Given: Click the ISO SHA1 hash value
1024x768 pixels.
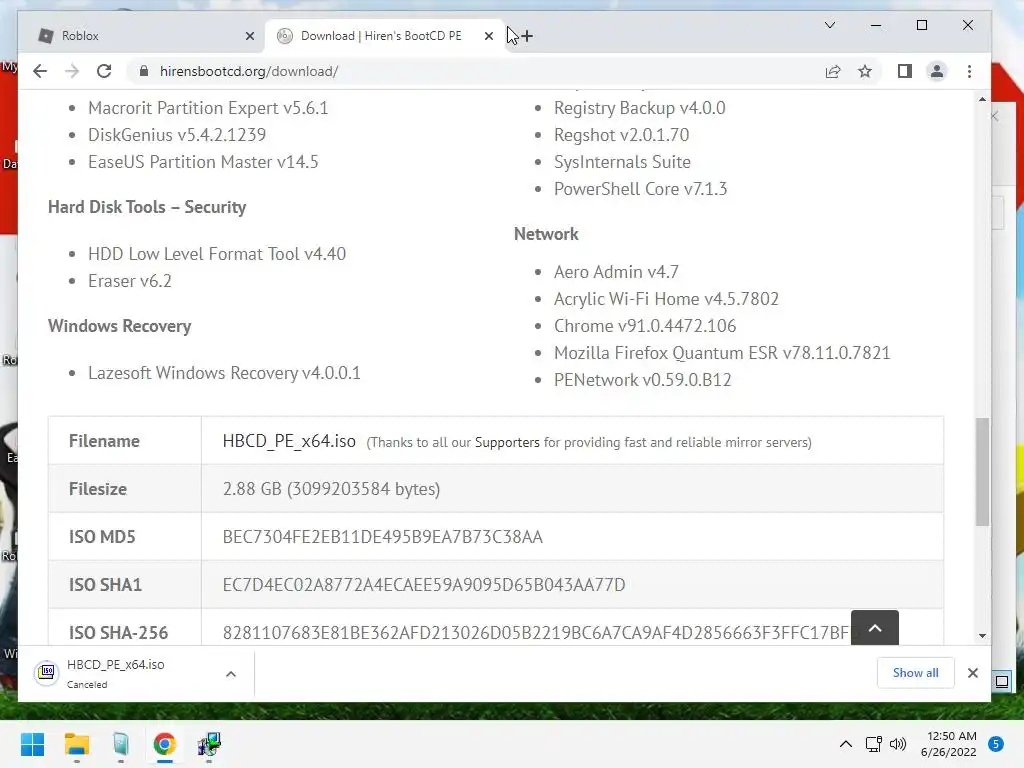Looking at the screenshot, I should click(424, 584).
